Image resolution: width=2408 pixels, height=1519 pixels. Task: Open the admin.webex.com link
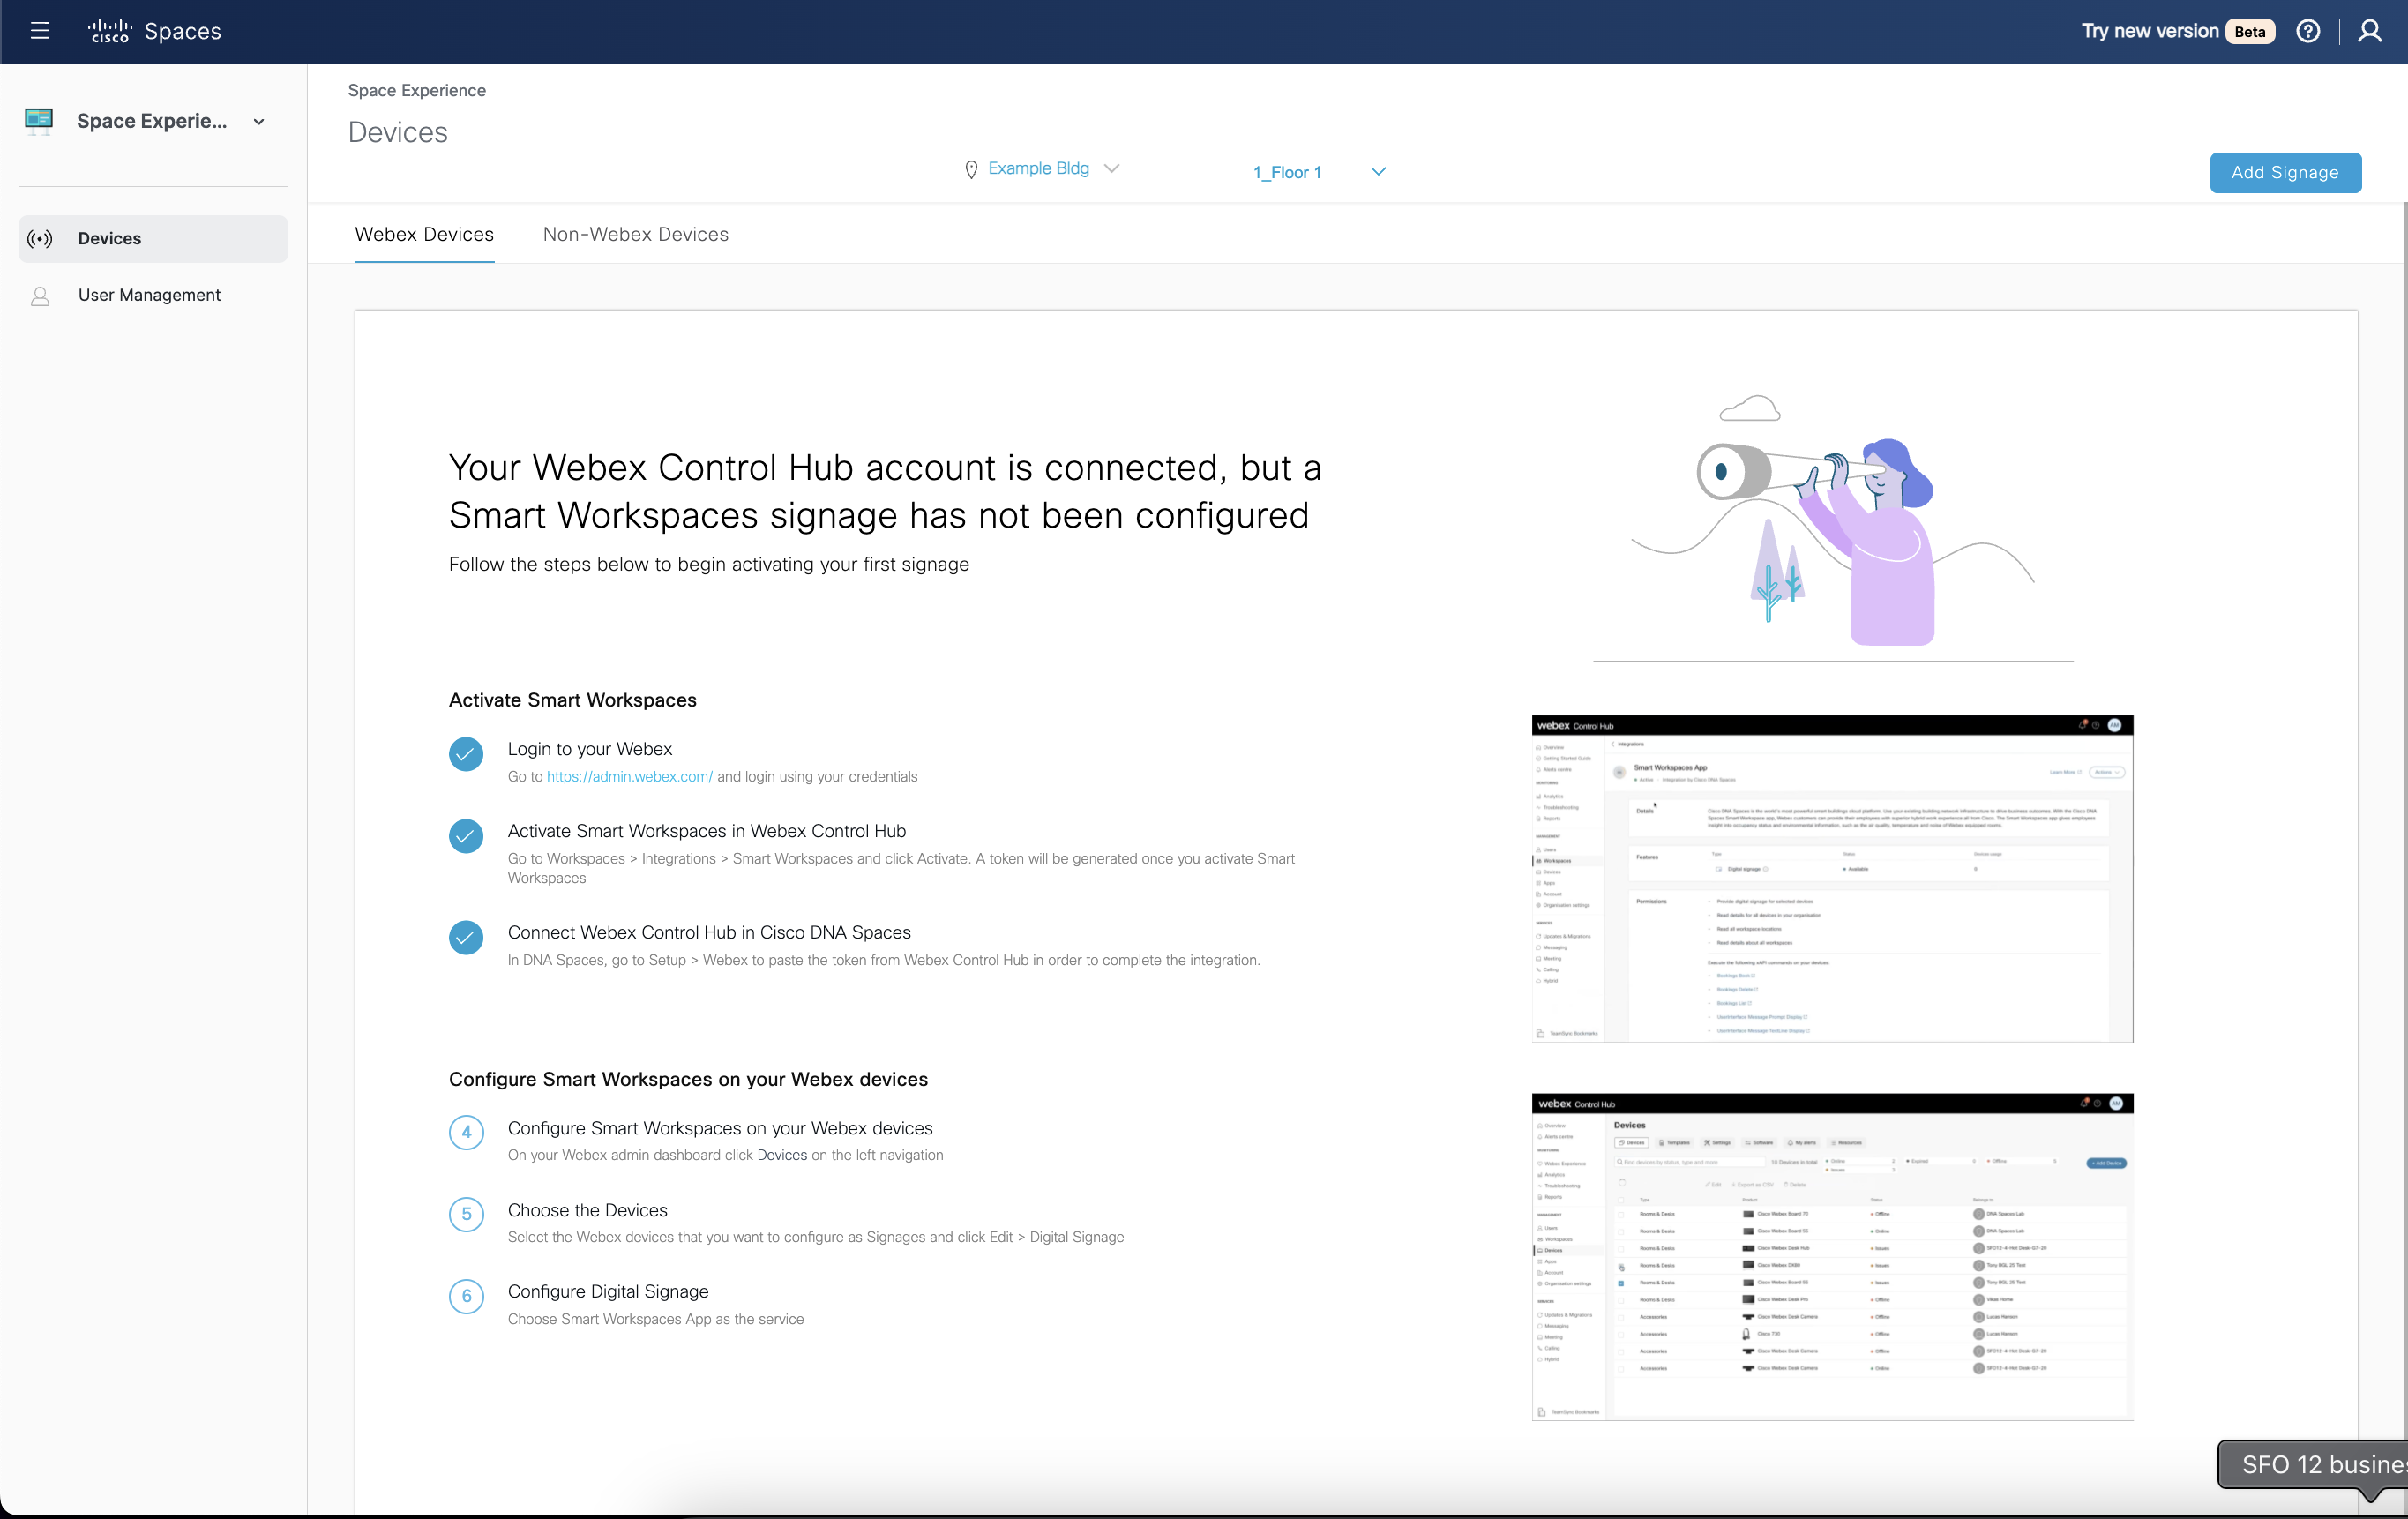[629, 776]
